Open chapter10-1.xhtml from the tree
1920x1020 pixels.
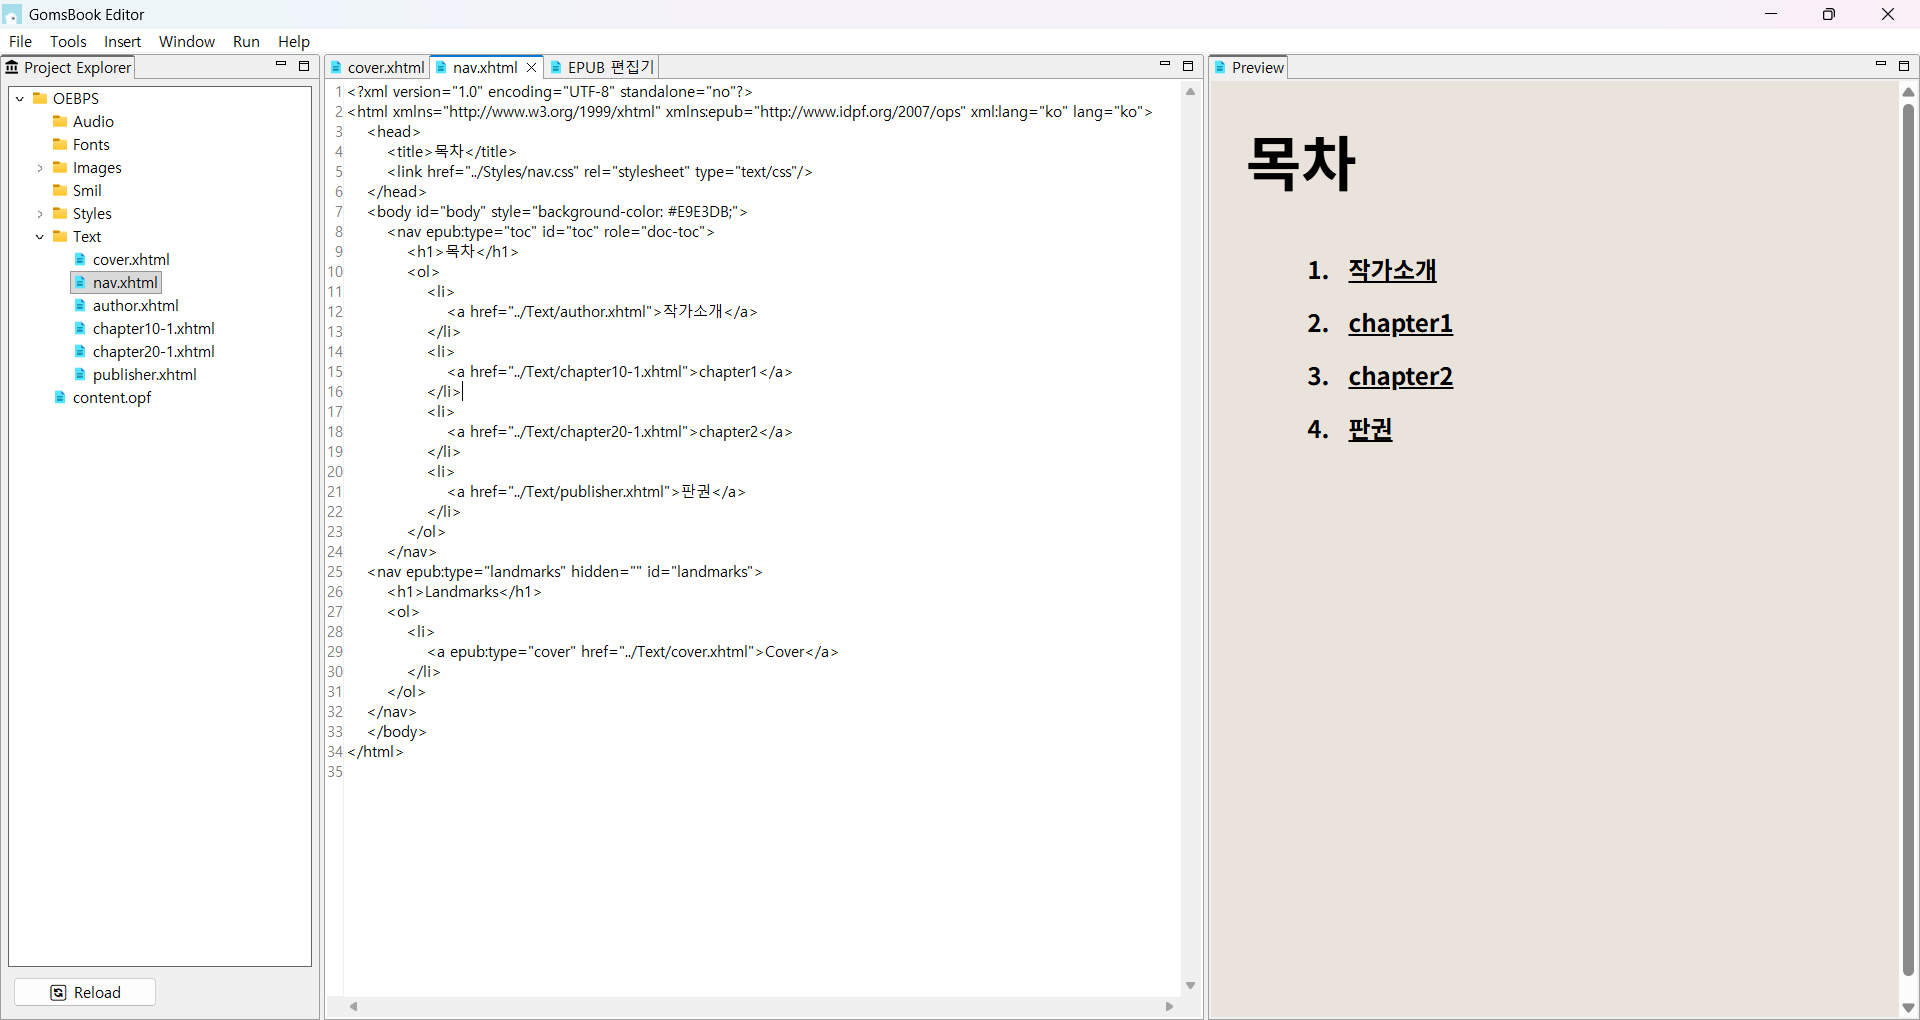coord(153,329)
